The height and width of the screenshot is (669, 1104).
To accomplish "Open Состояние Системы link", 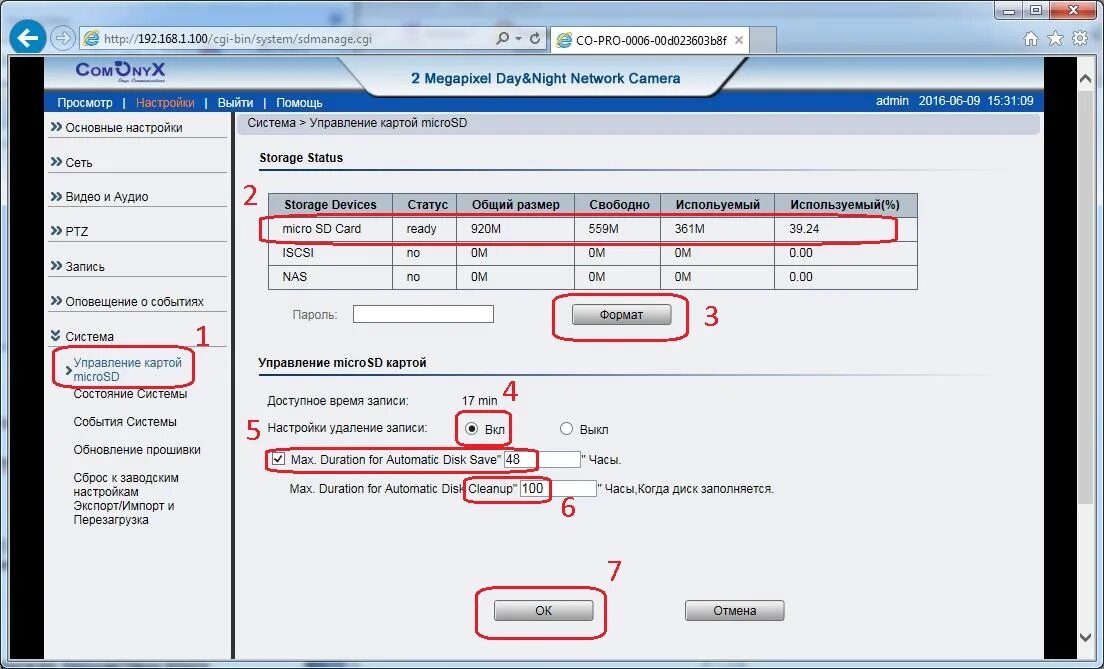I will tap(130, 394).
